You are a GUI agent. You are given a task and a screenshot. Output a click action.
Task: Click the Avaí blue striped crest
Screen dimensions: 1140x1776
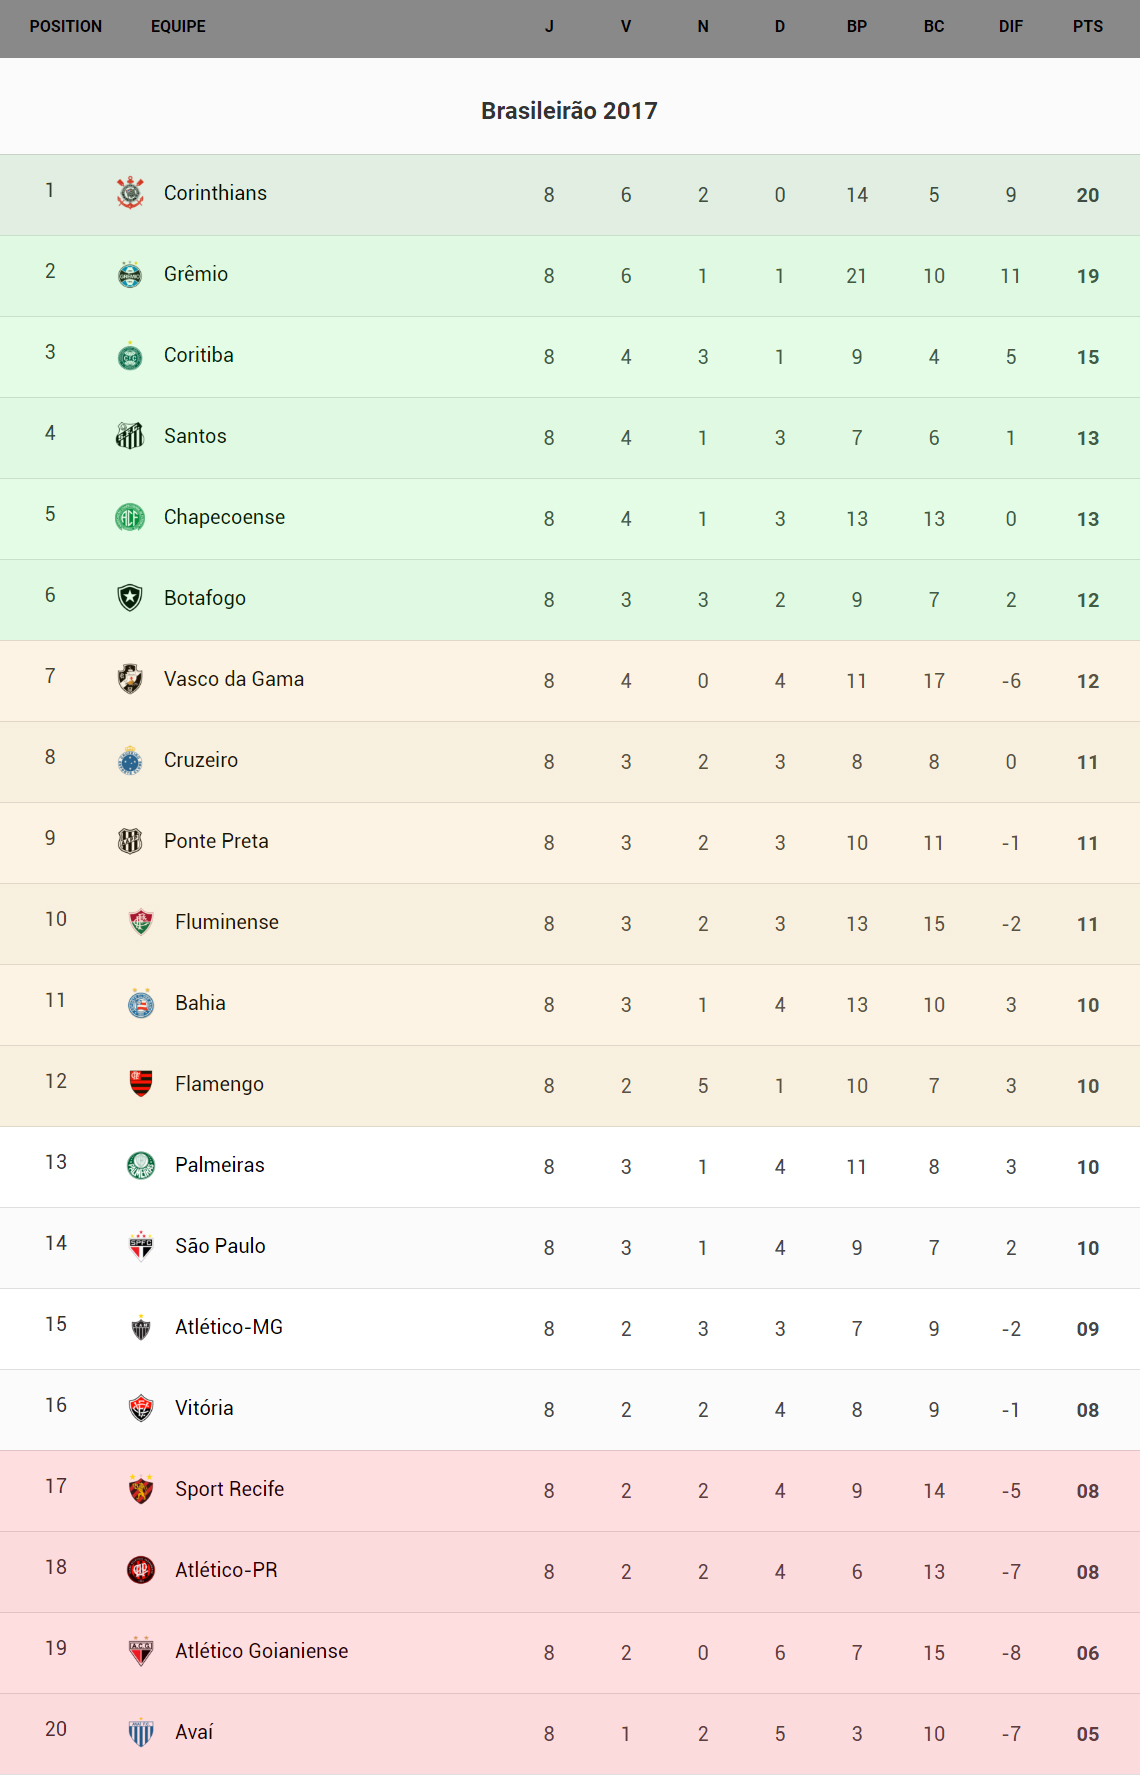[141, 1732]
